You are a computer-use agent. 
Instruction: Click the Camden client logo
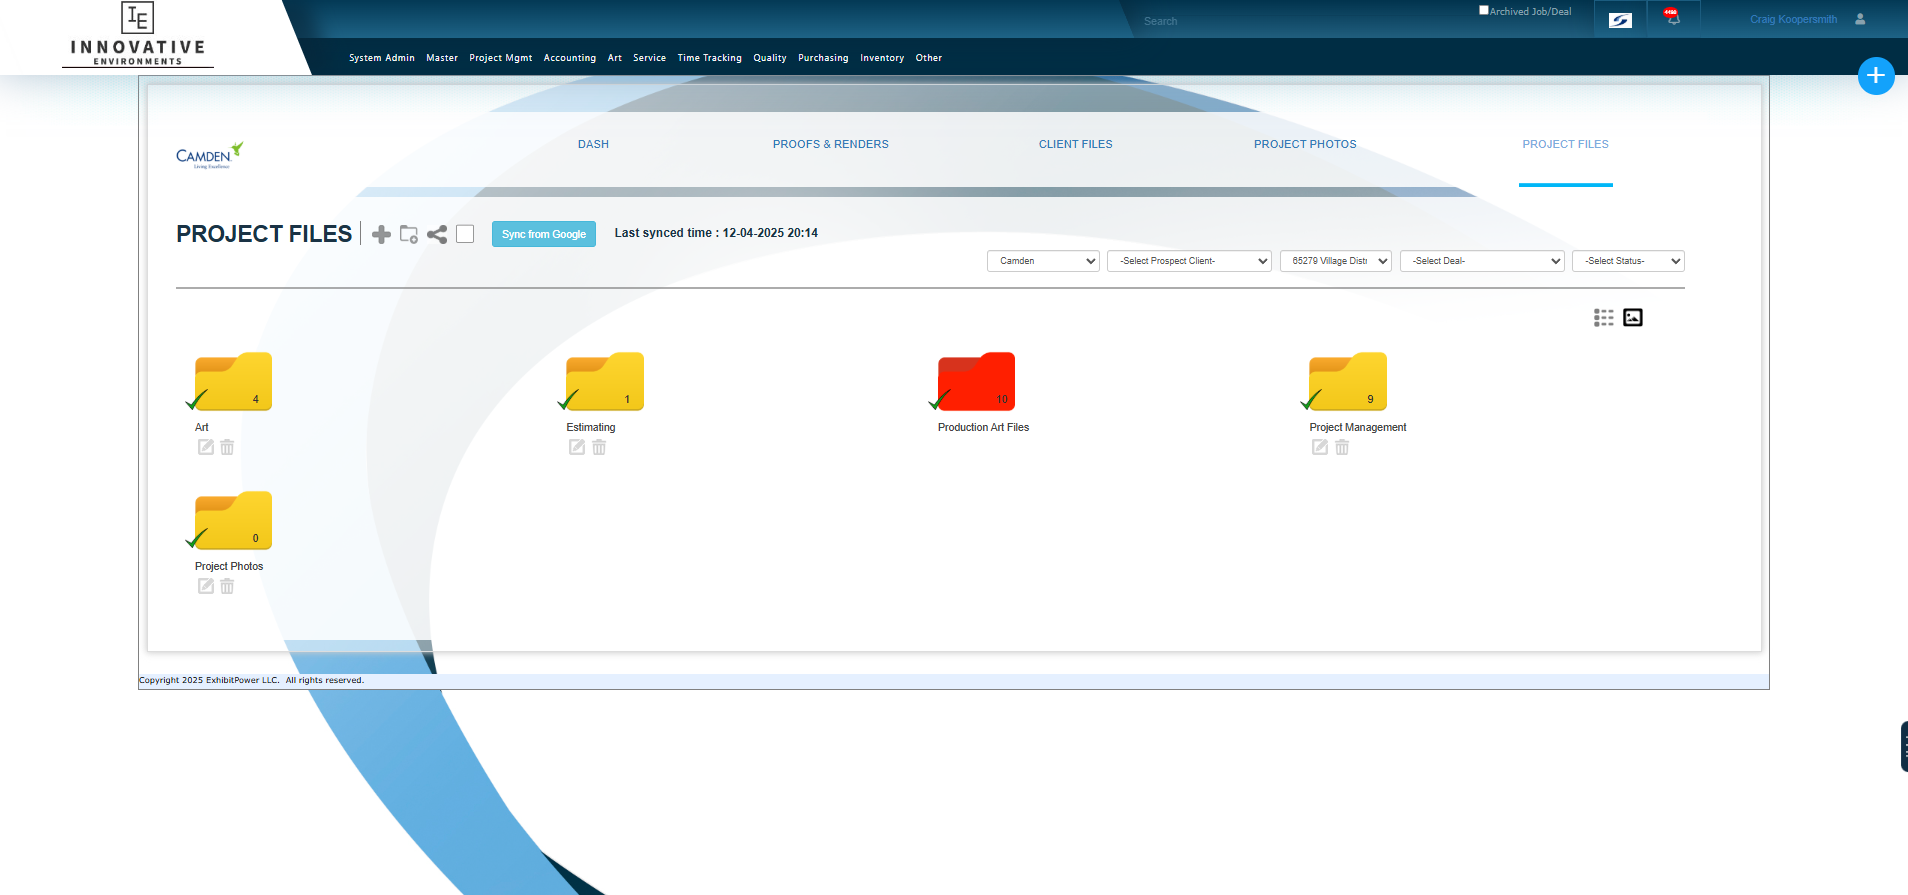point(210,155)
